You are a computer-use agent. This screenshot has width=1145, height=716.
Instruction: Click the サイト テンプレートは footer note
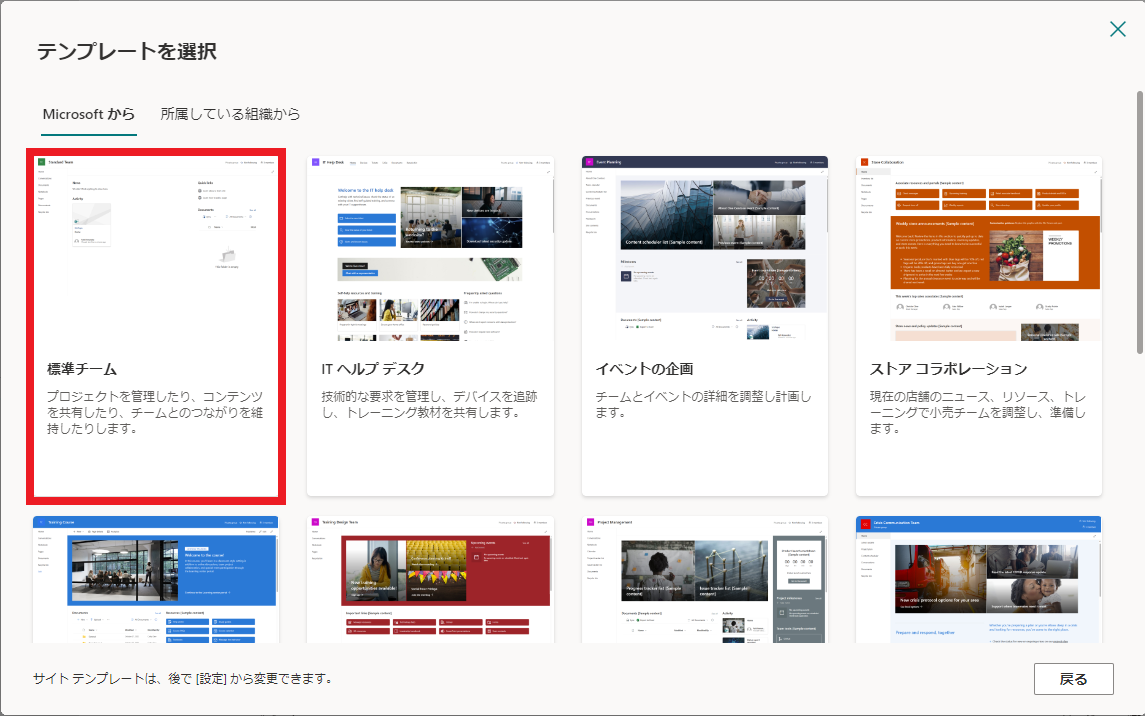[184, 679]
